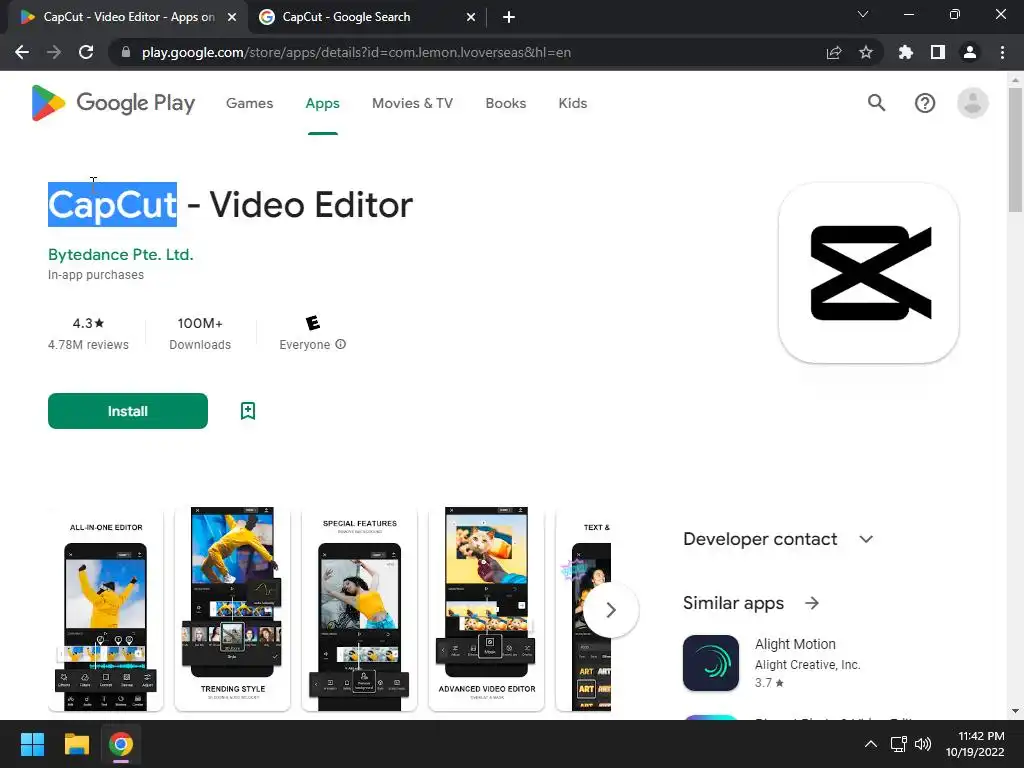Open Bytedance Pte. Ltd. developer page

click(x=121, y=254)
